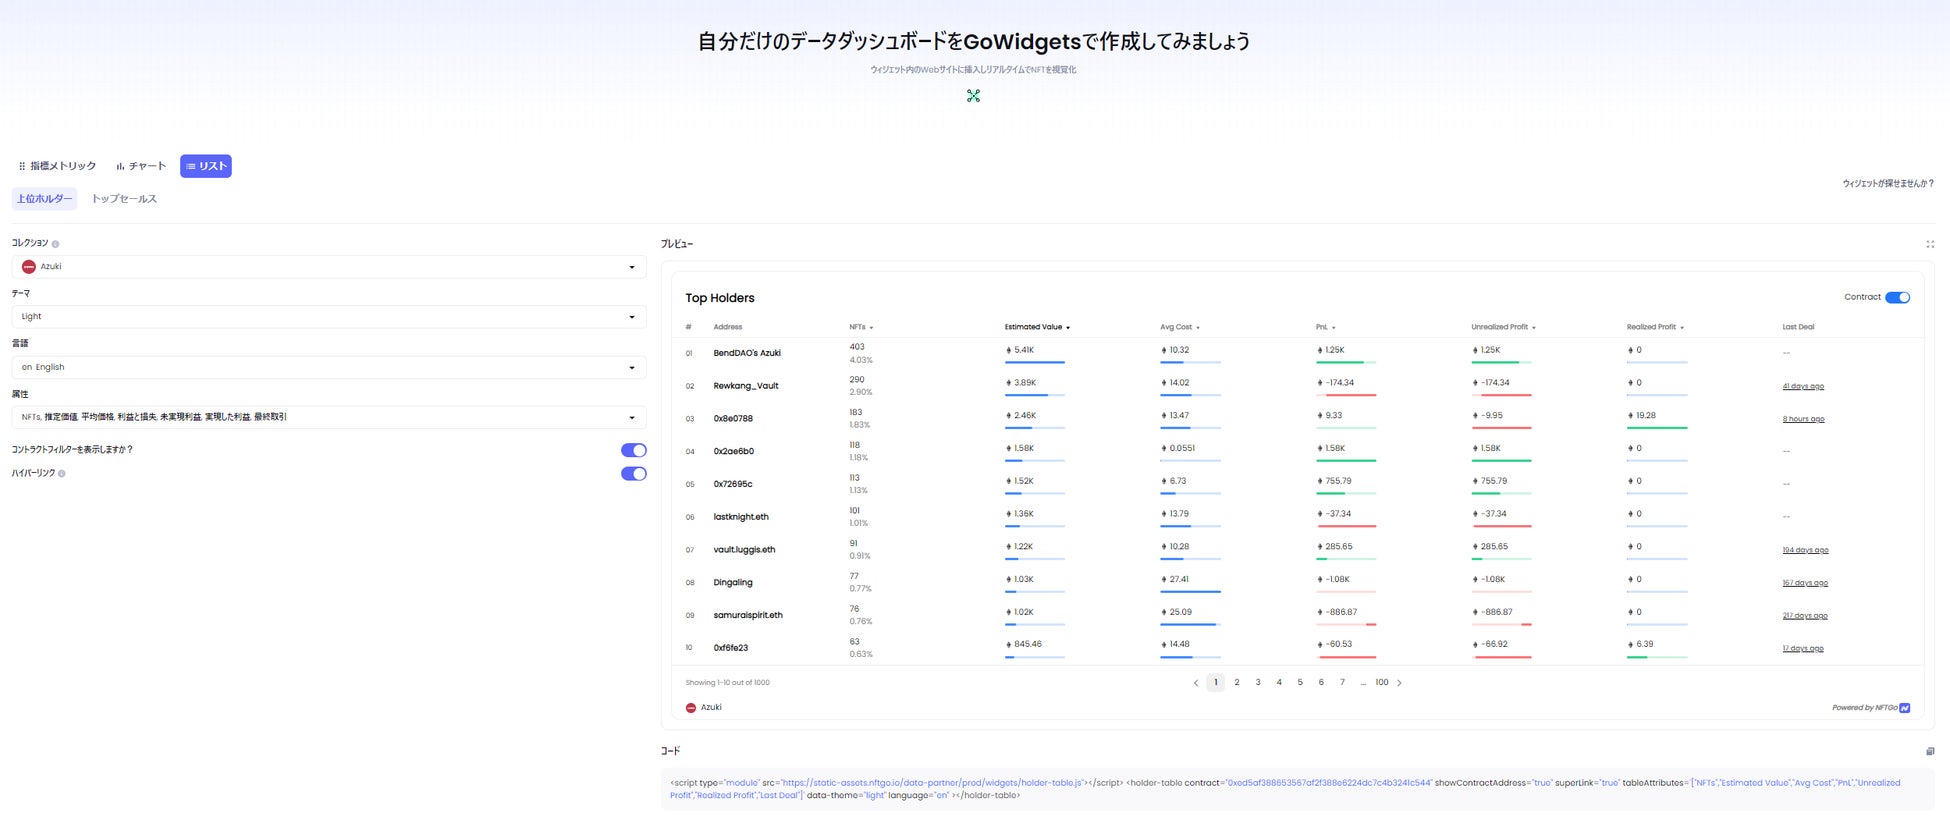
Task: Jump to page 100 of holders
Action: 1382,683
